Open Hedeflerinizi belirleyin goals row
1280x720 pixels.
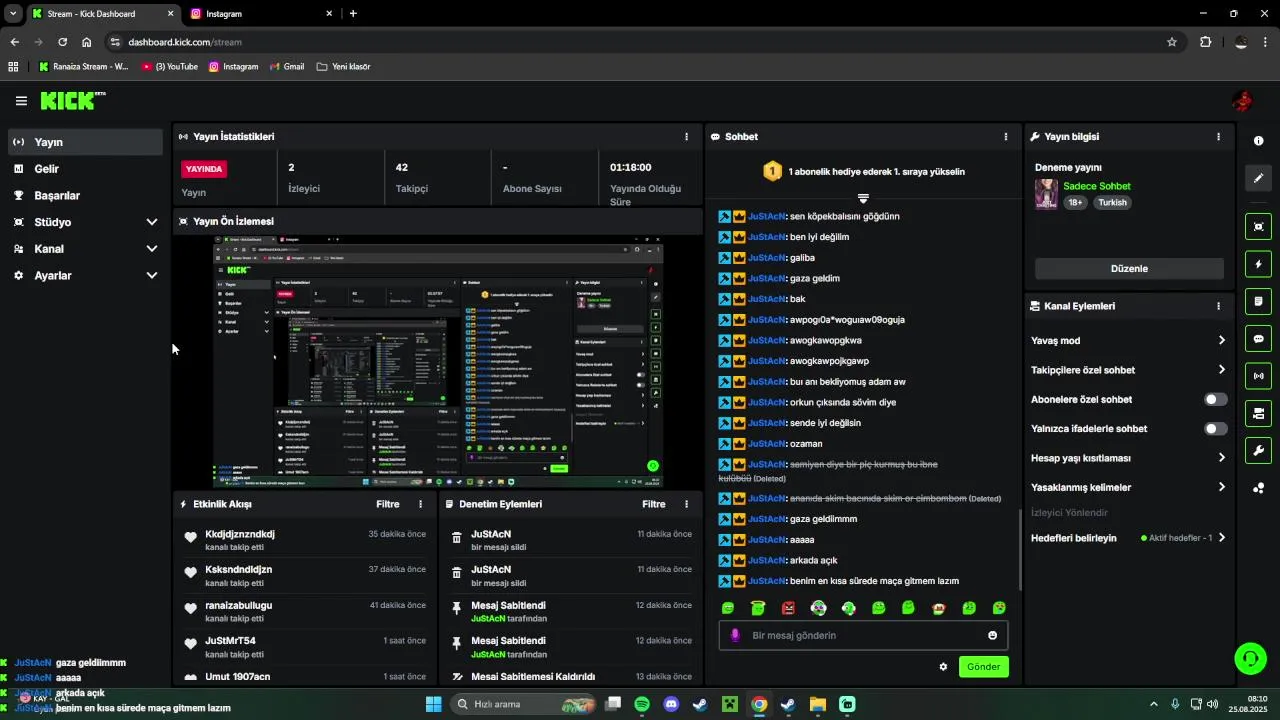pyautogui.click(x=1128, y=538)
